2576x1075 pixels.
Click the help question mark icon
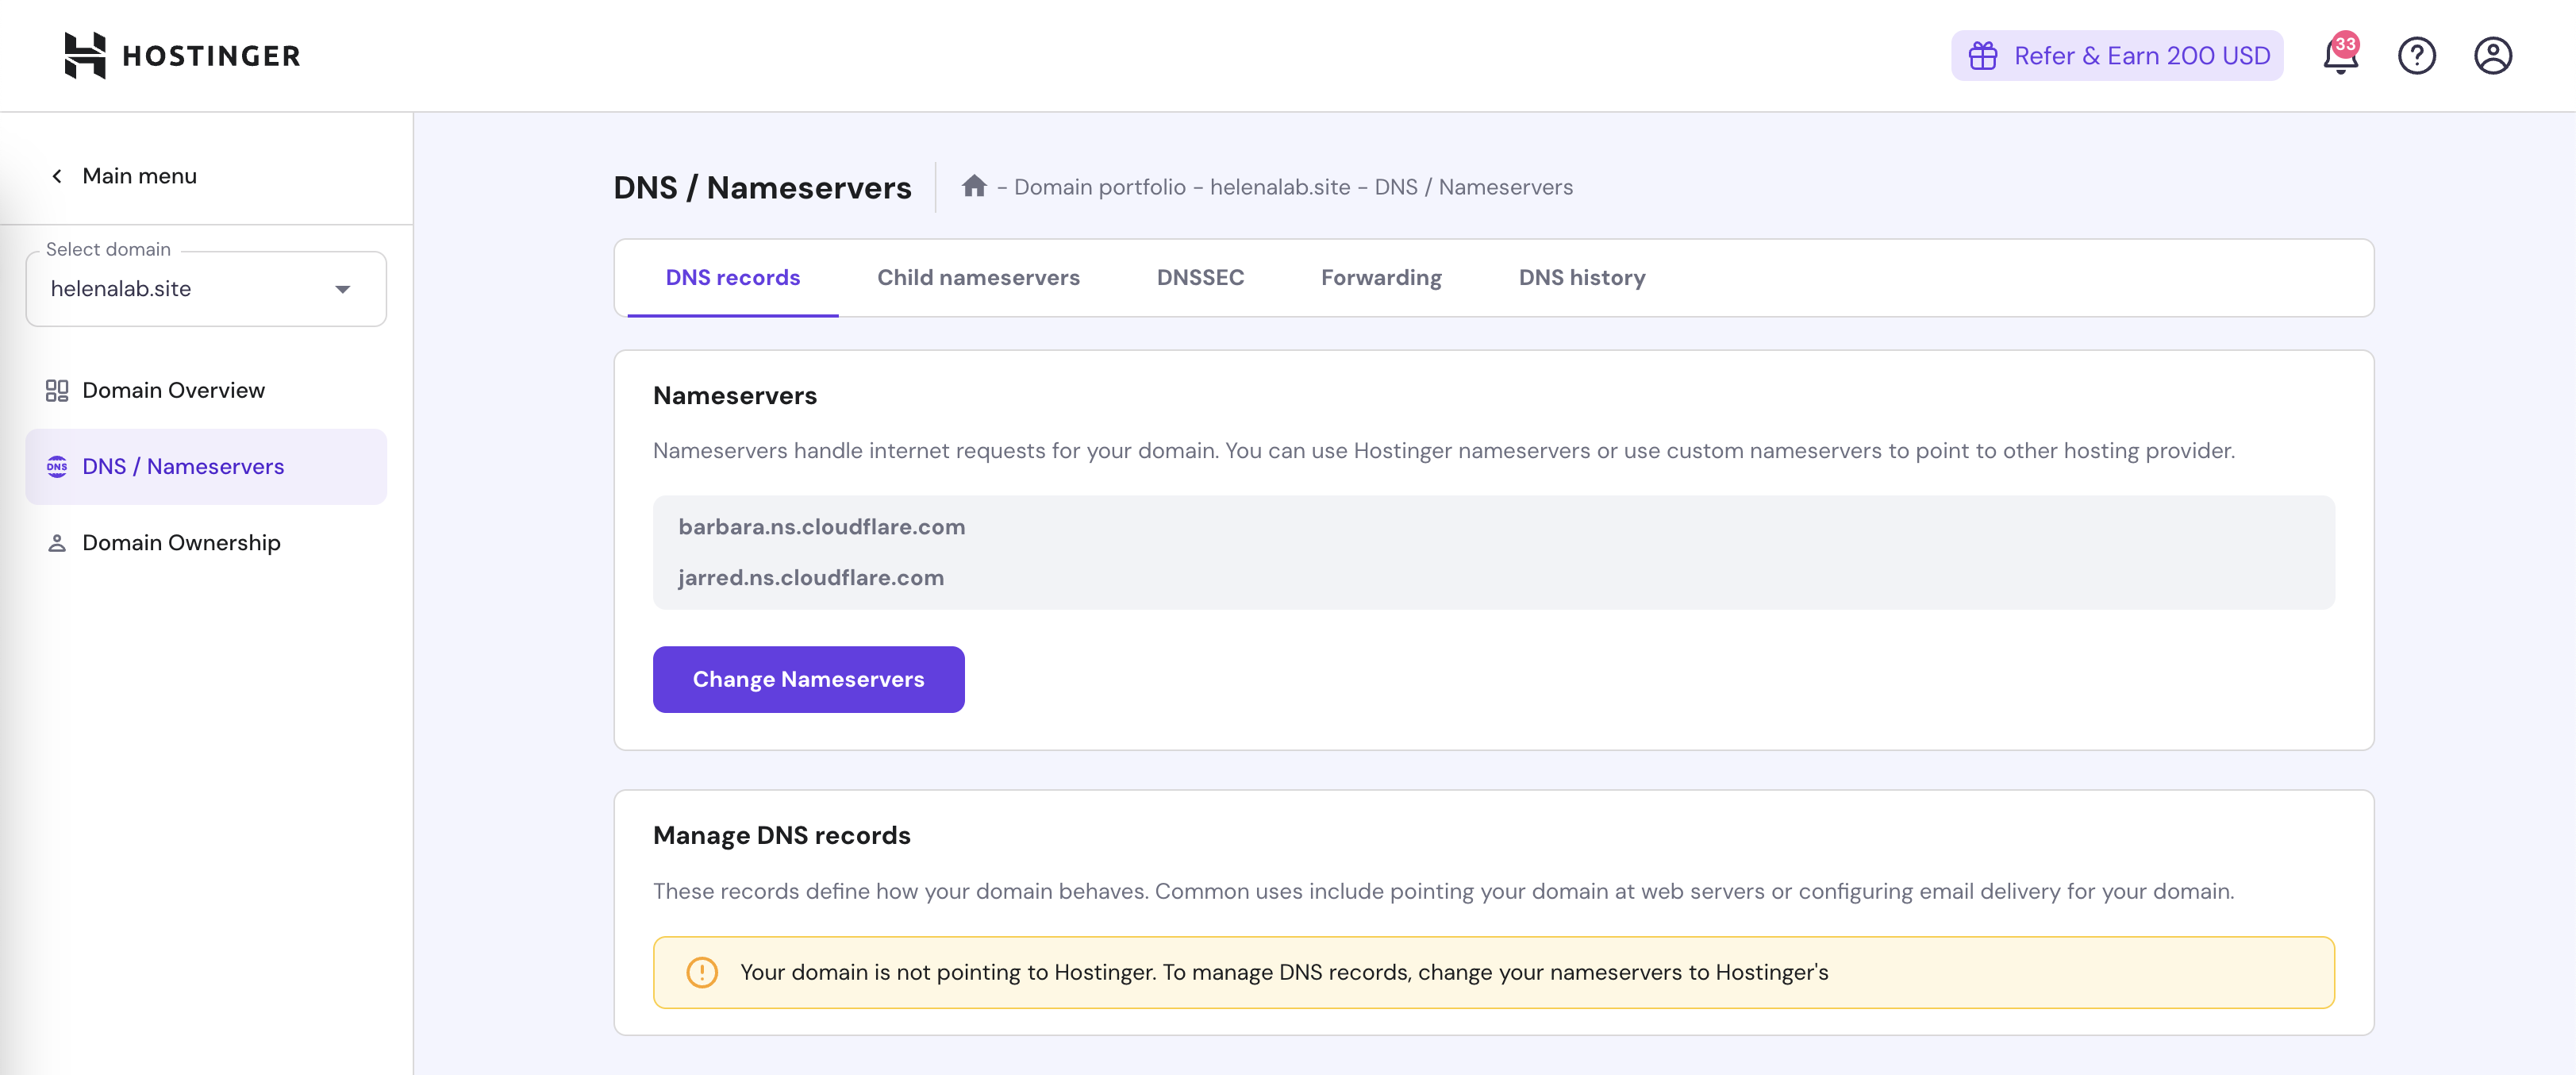pyautogui.click(x=2416, y=56)
